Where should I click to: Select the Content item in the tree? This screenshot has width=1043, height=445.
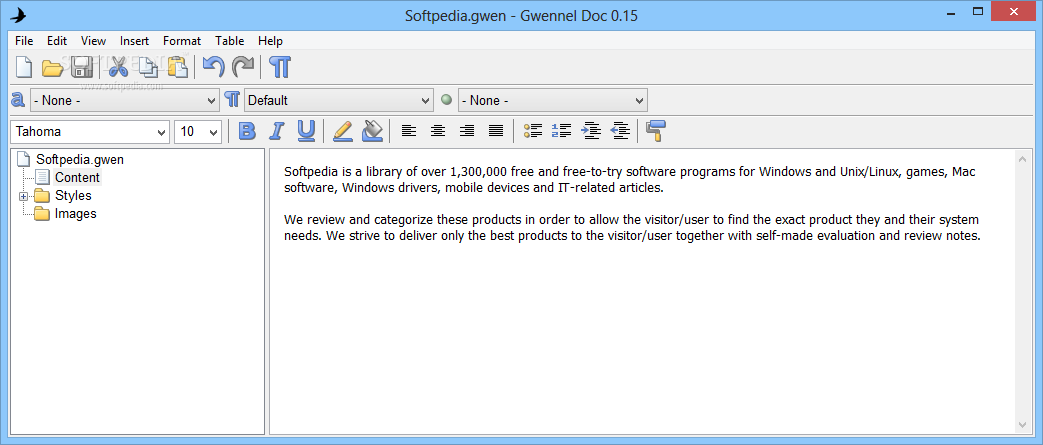tap(77, 178)
